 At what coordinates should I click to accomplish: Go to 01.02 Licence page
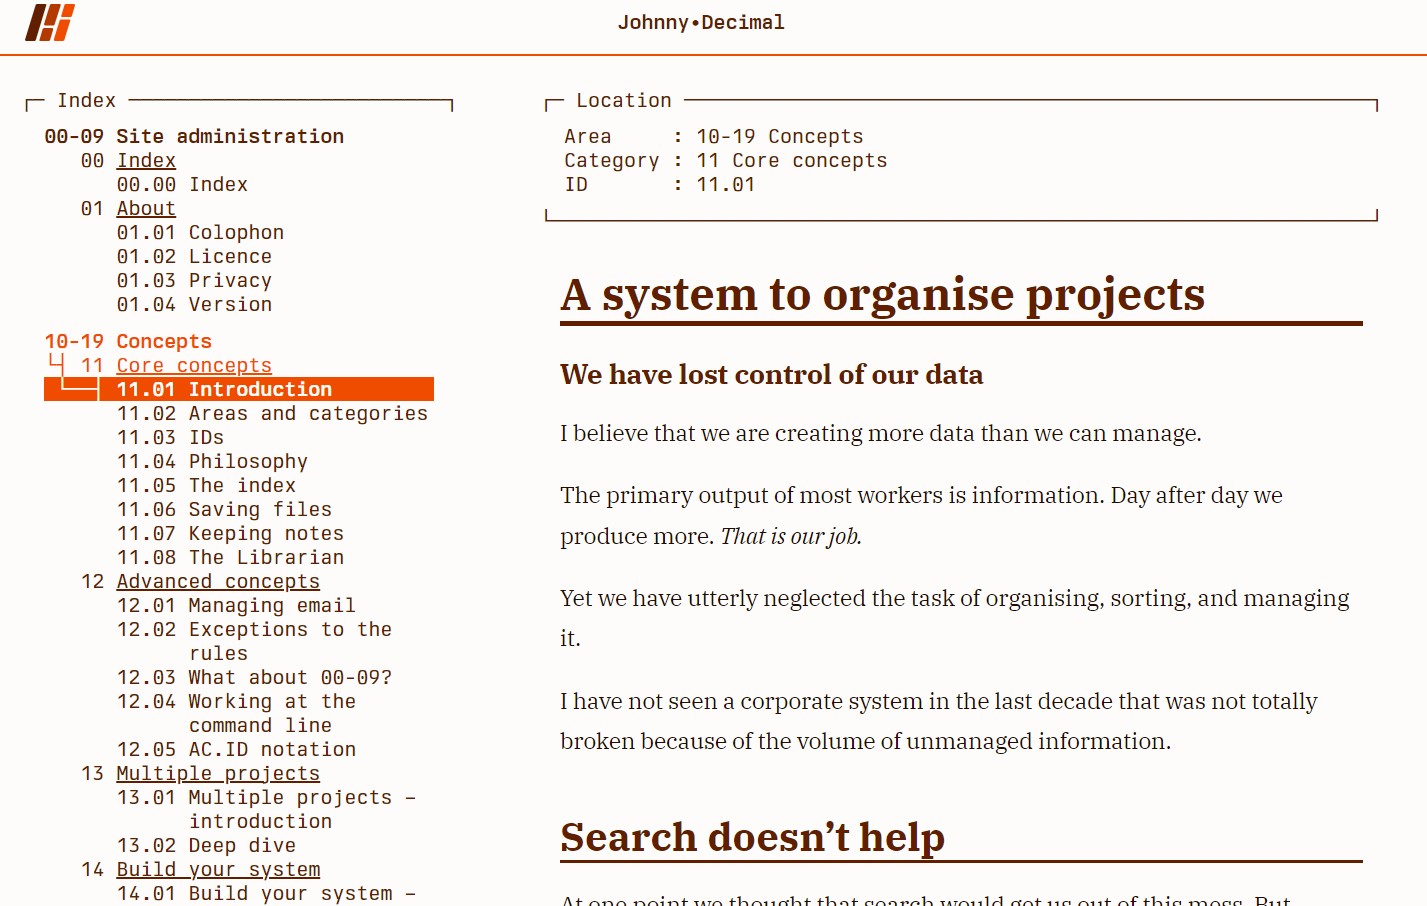point(194,257)
